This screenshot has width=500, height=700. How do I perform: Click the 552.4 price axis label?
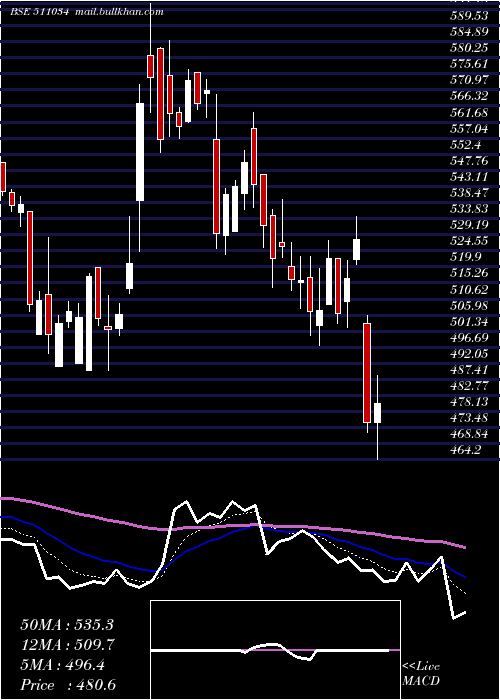pyautogui.click(x=465, y=145)
